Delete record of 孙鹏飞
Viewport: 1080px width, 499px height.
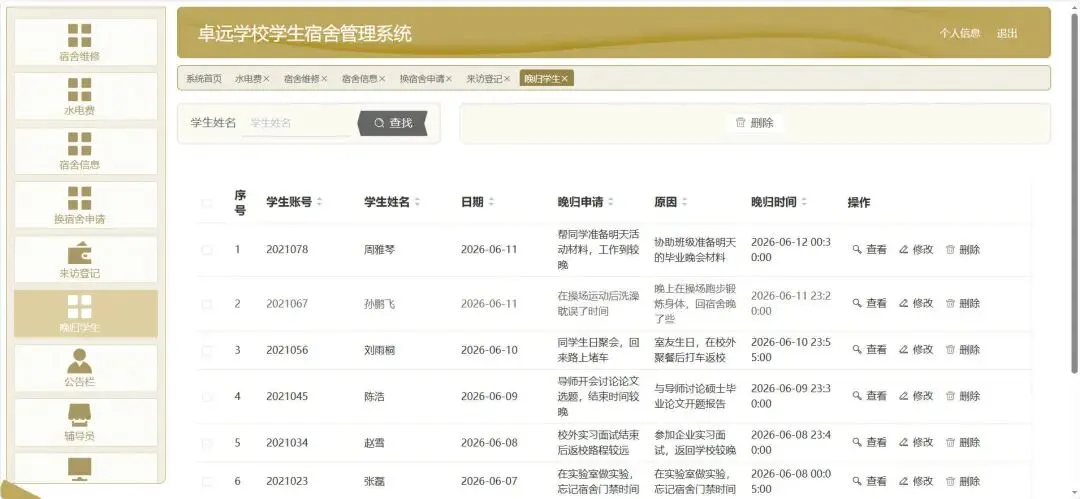[962, 303]
